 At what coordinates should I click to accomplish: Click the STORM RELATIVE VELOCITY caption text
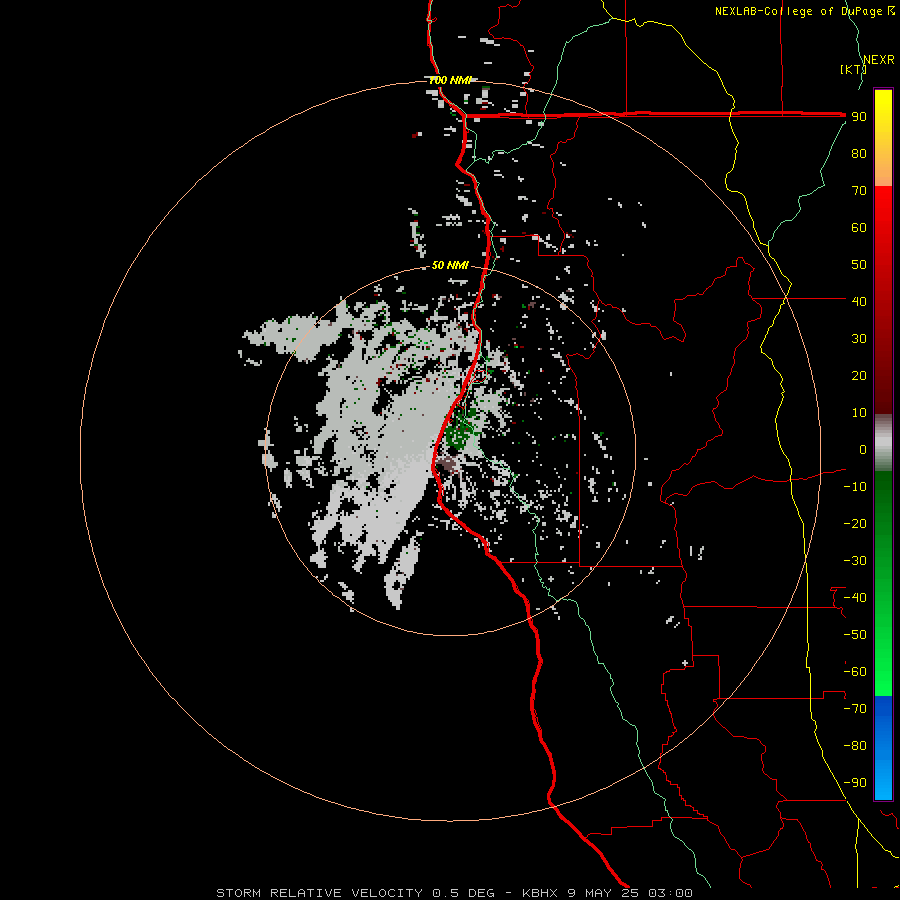(x=321, y=893)
